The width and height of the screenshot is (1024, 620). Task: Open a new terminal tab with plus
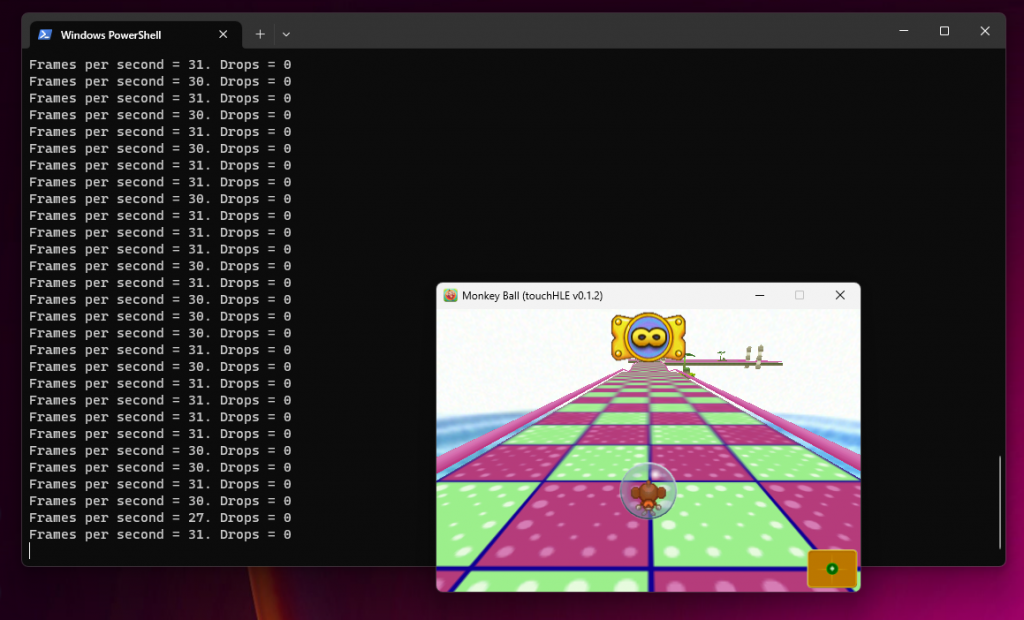click(x=260, y=34)
